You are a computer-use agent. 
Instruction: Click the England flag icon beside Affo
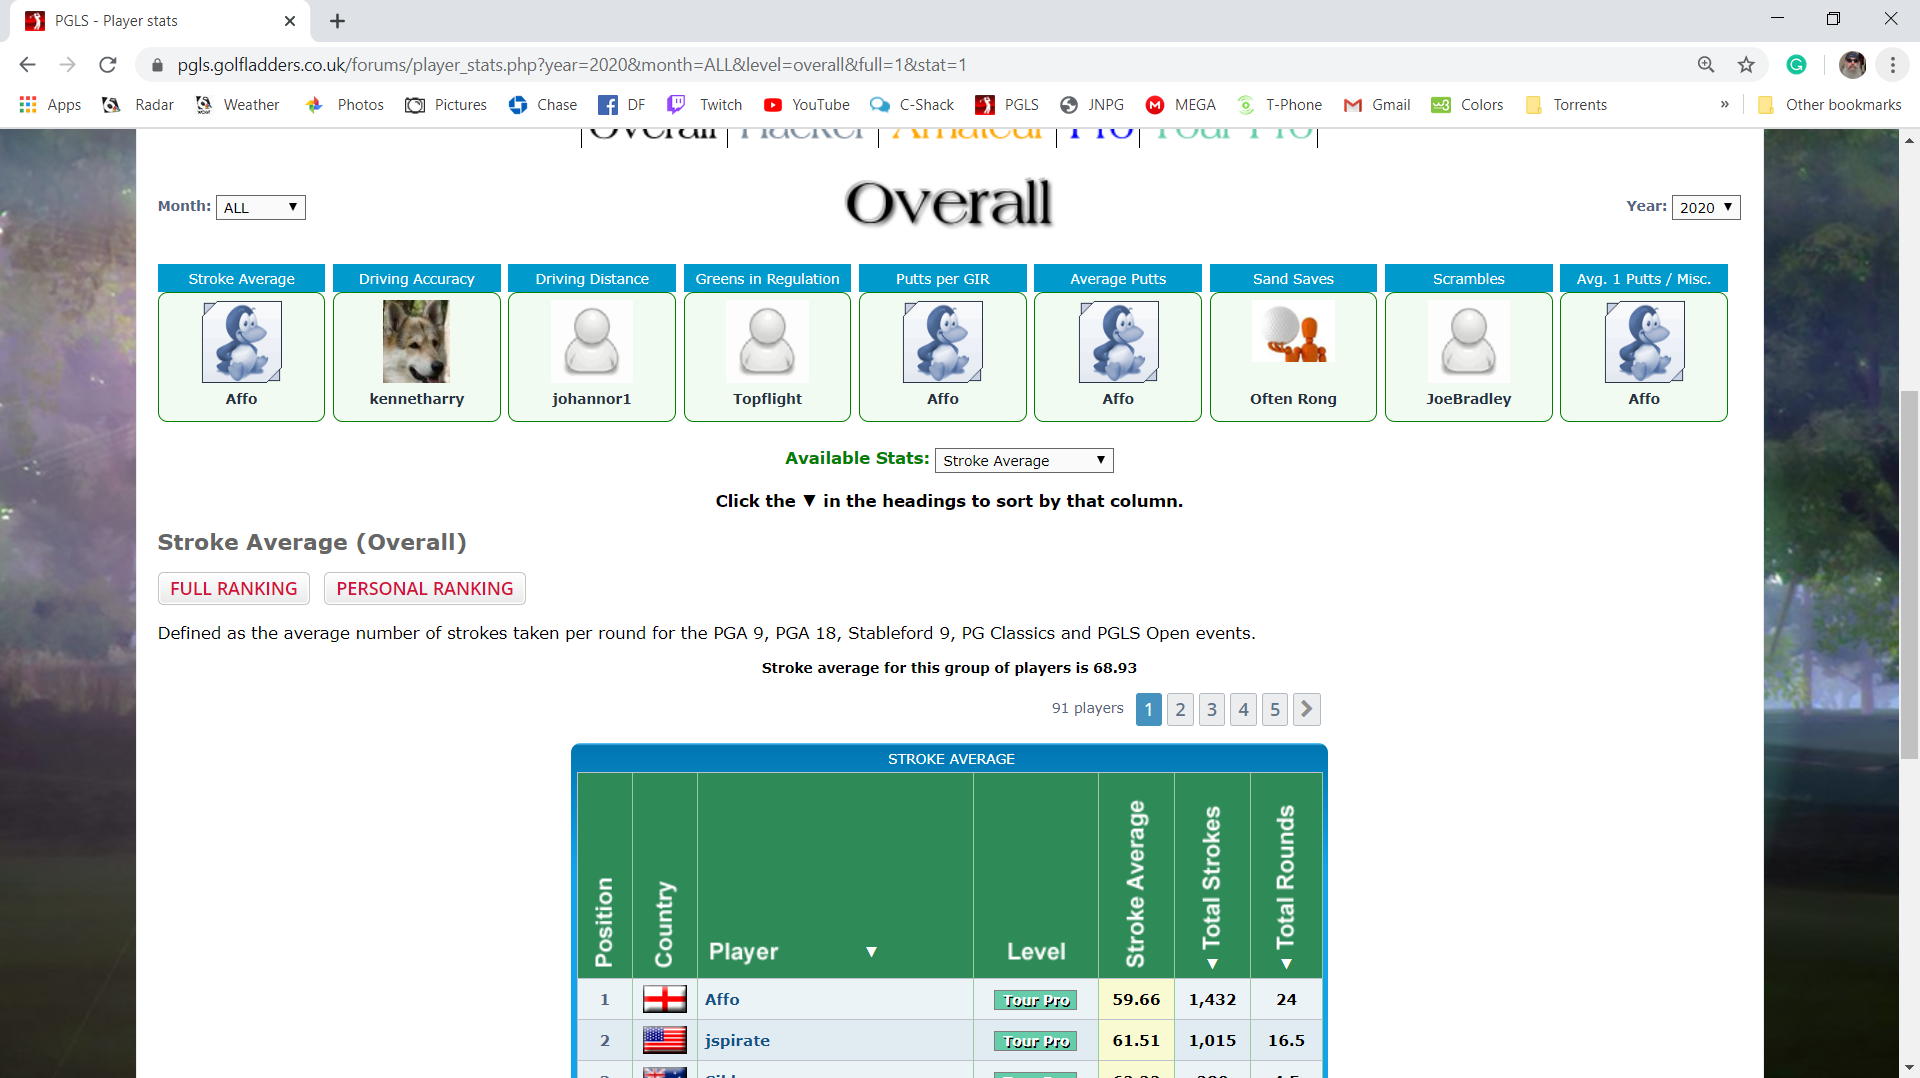[x=664, y=999]
